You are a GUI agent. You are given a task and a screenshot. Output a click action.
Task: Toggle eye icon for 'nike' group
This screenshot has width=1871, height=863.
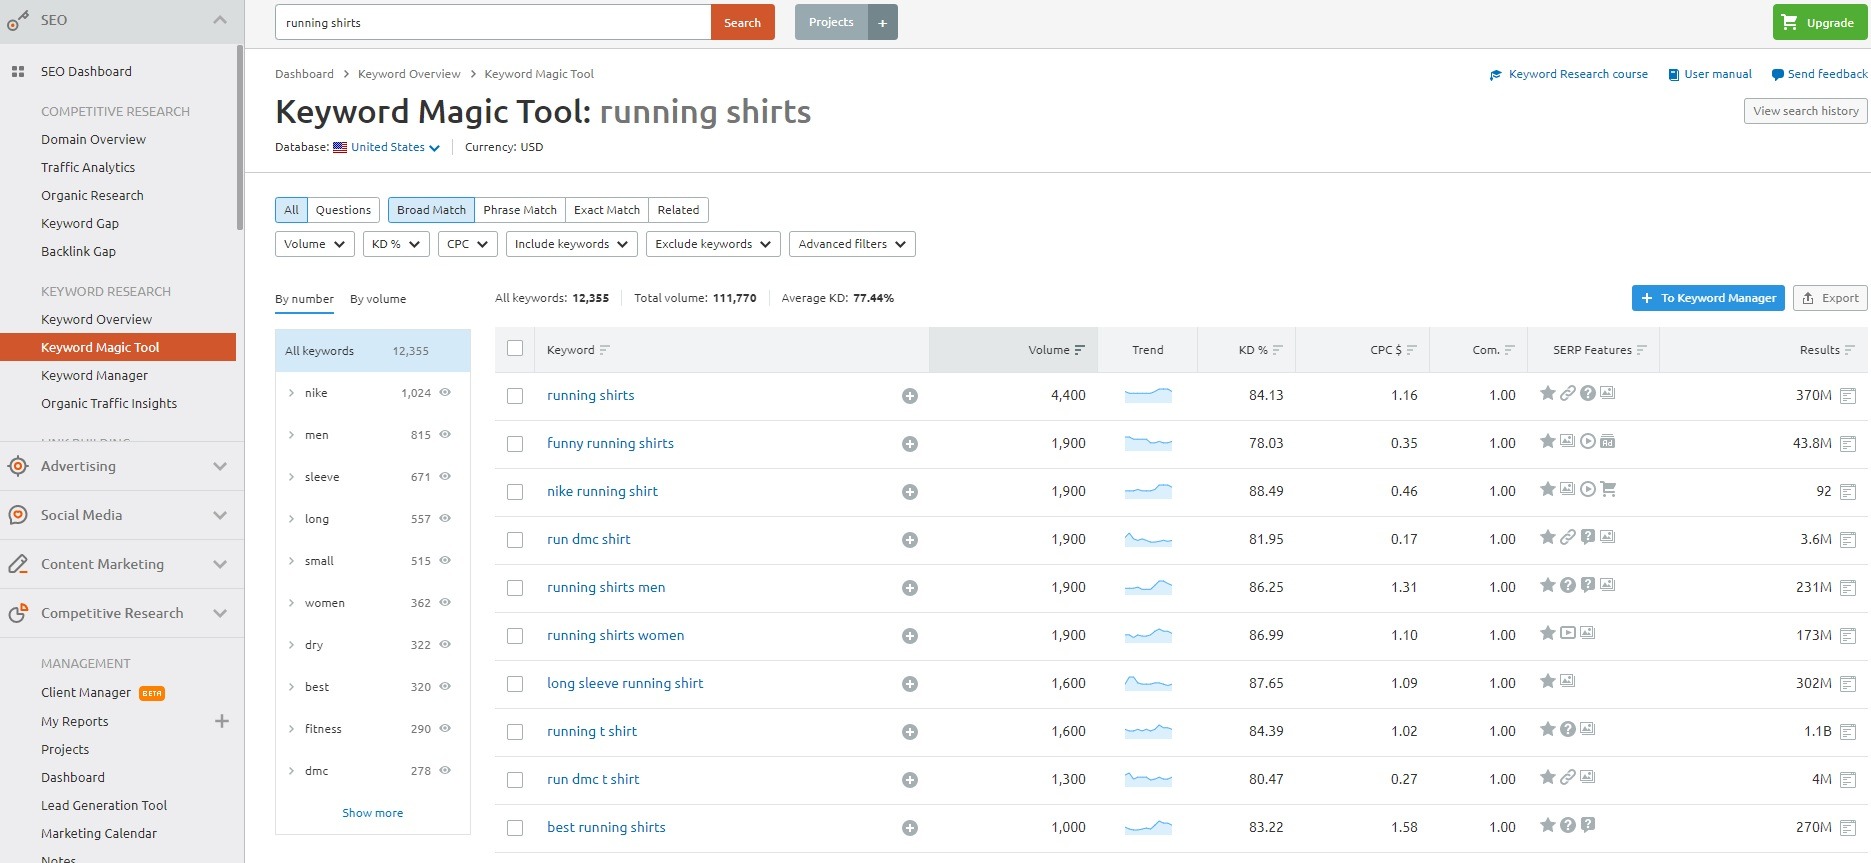(445, 392)
